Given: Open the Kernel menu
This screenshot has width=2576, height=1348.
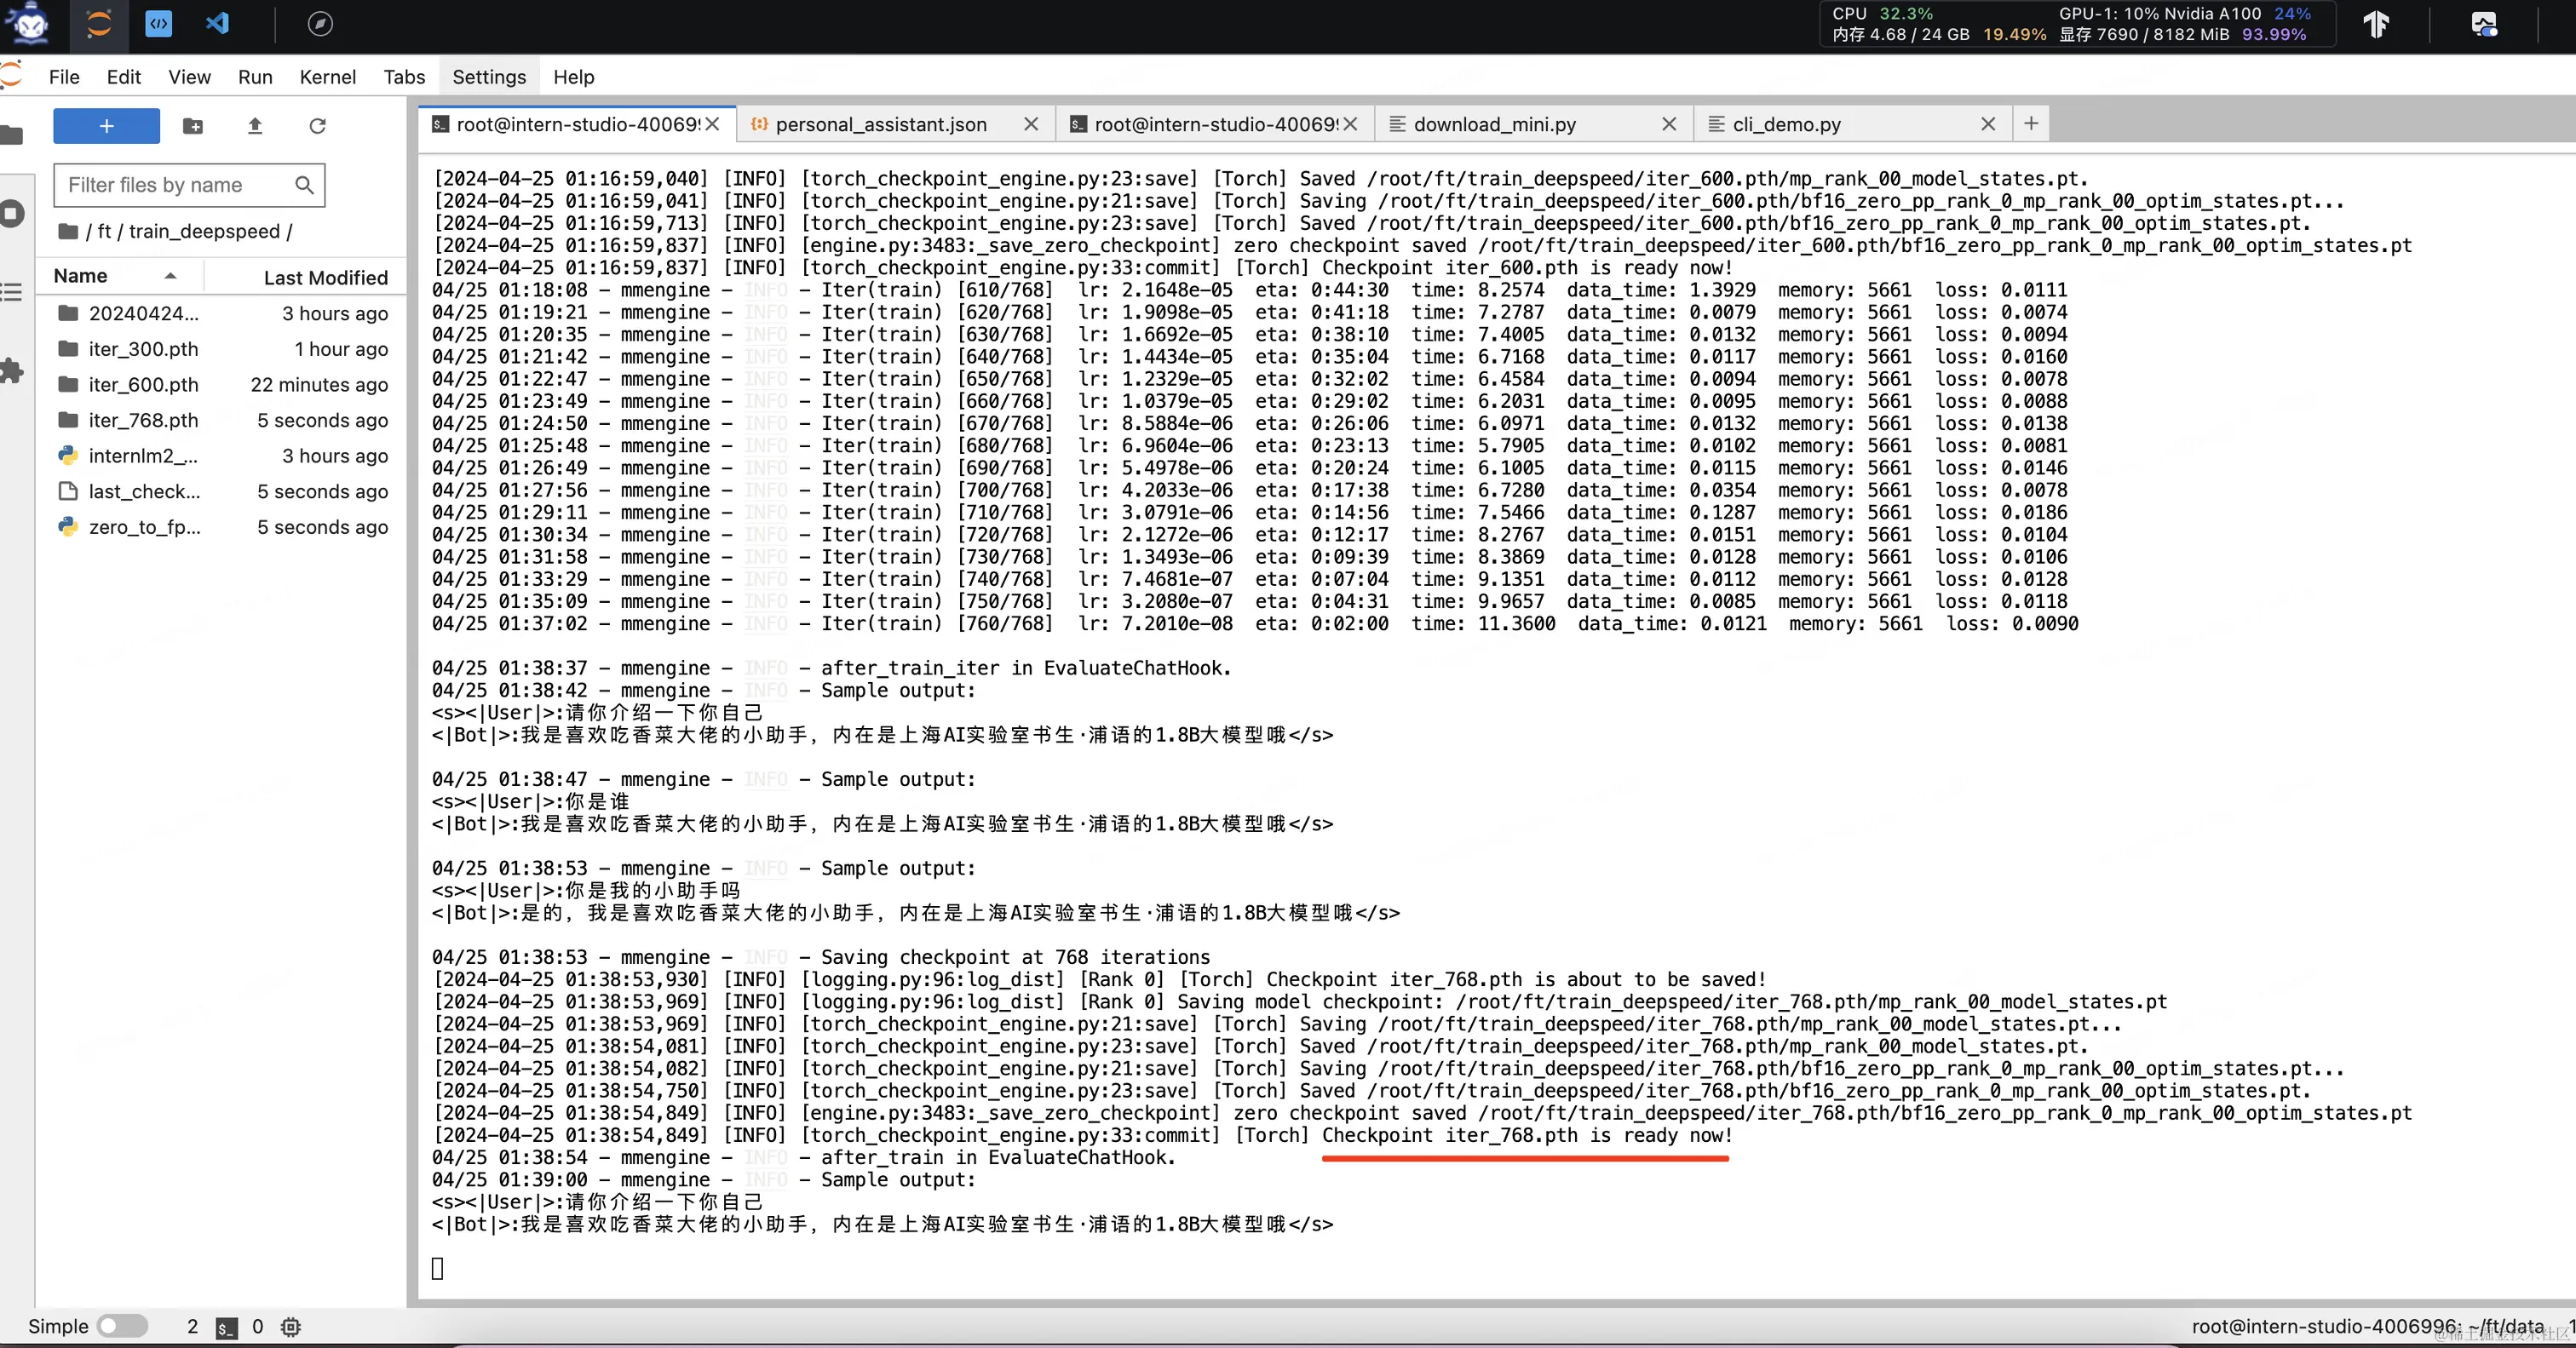Looking at the screenshot, I should coord(327,77).
